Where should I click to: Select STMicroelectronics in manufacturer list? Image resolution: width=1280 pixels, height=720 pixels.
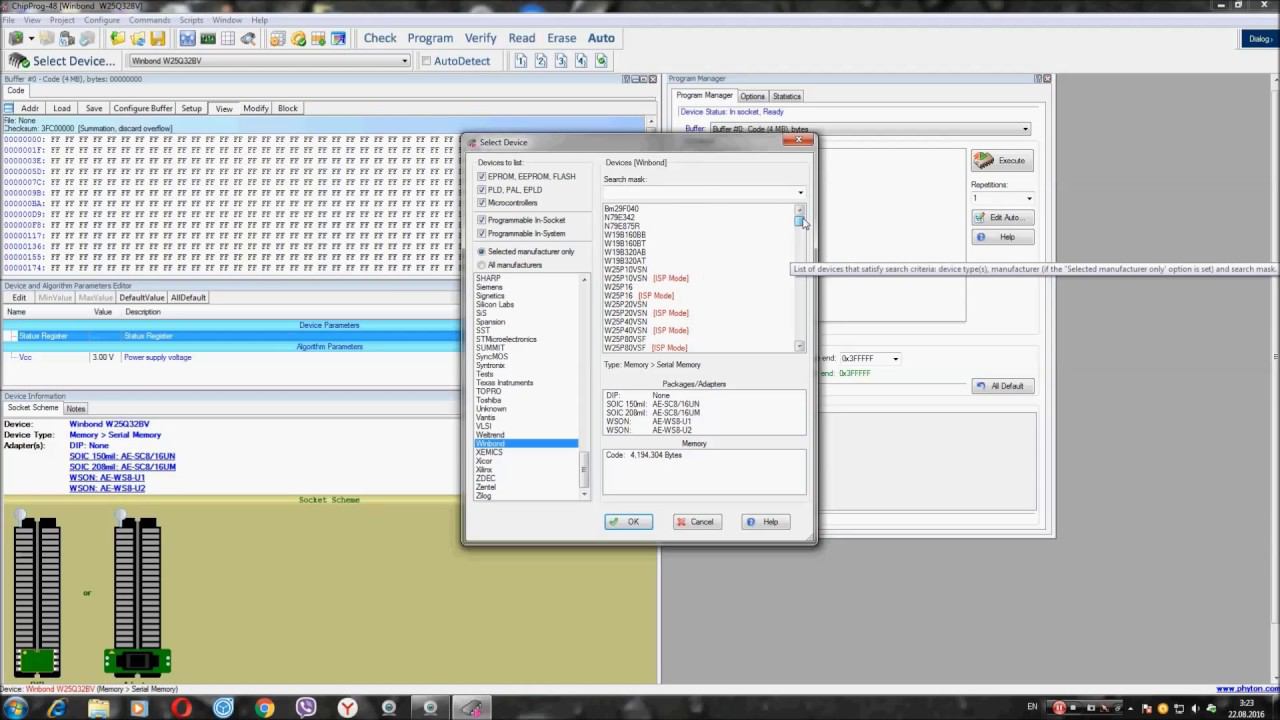tap(506, 339)
